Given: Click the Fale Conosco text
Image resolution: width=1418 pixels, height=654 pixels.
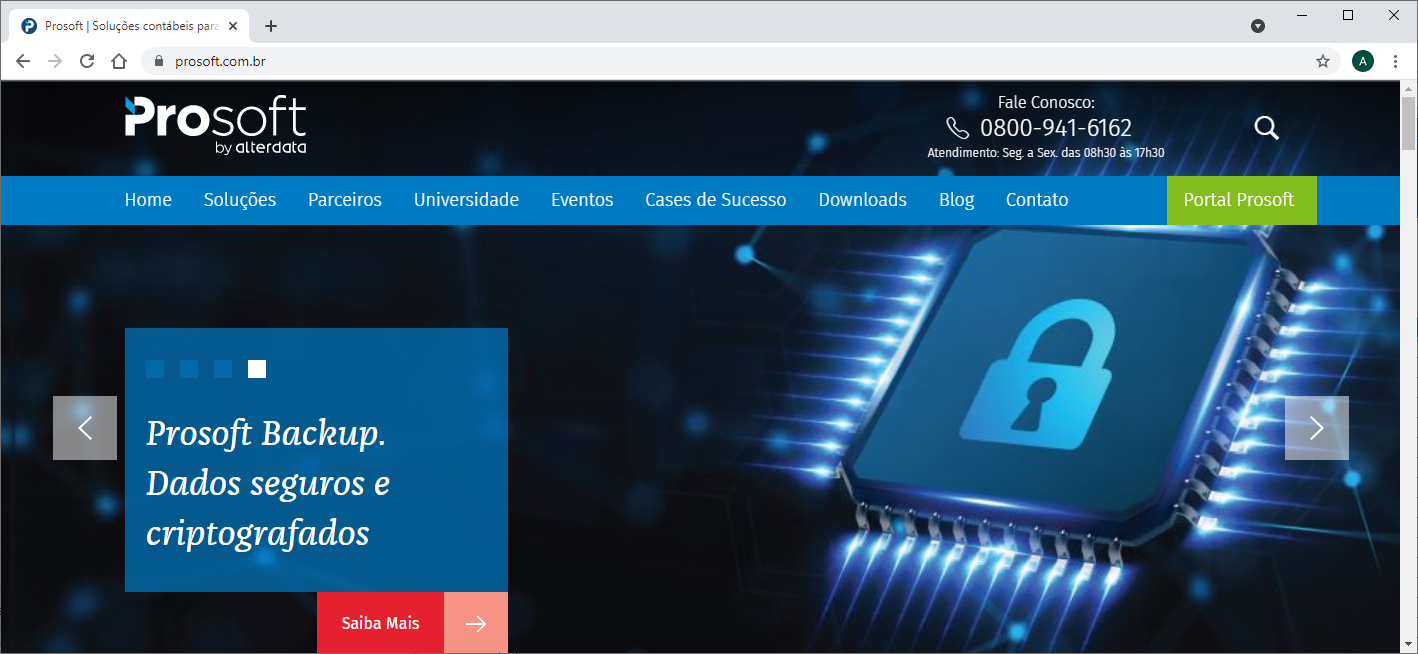Looking at the screenshot, I should (x=1046, y=102).
